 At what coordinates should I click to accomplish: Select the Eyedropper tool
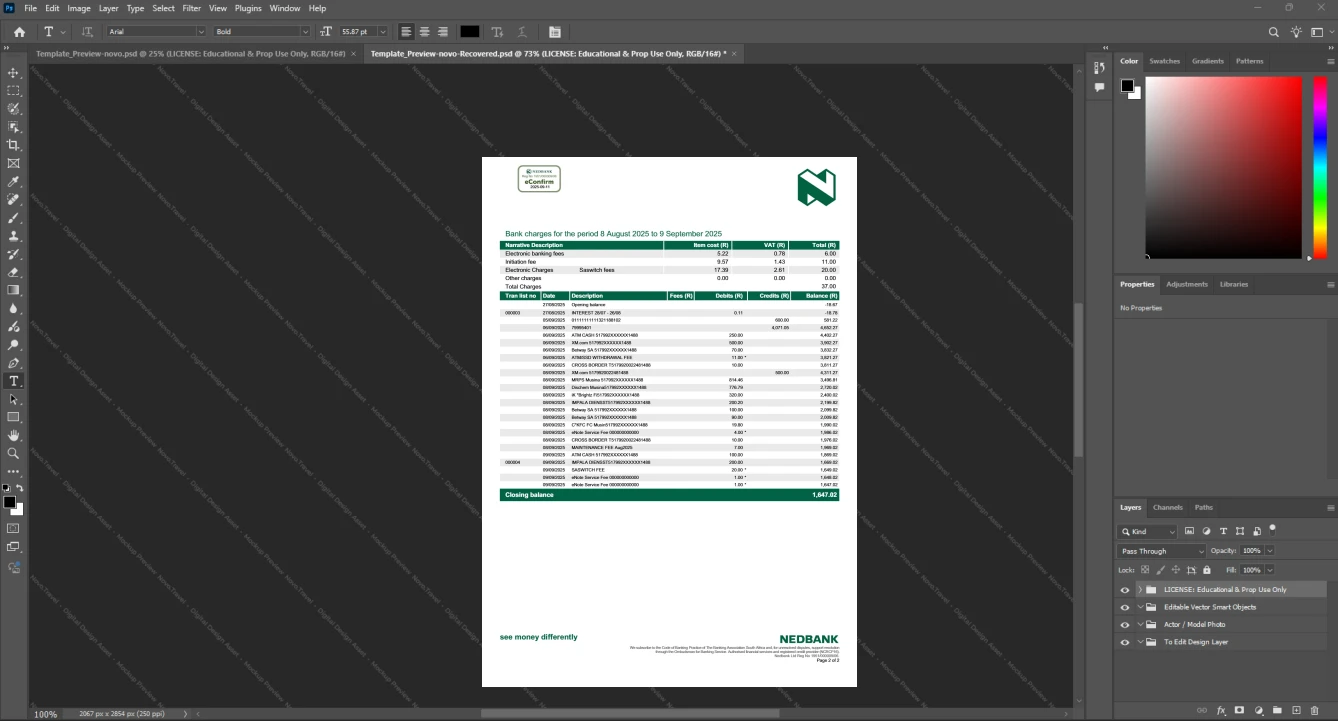point(14,182)
